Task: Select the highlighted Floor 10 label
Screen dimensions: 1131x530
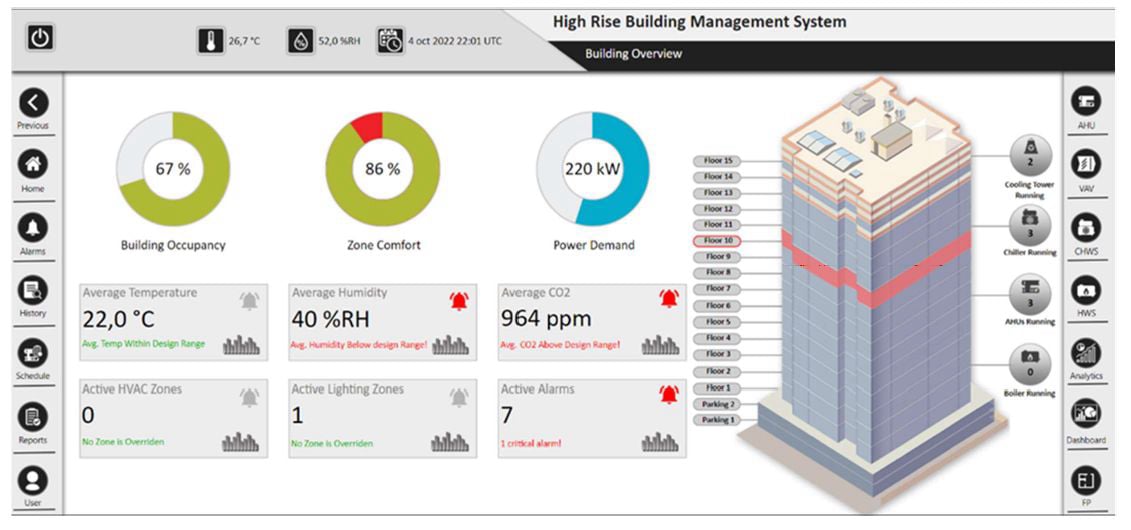Action: (x=717, y=241)
